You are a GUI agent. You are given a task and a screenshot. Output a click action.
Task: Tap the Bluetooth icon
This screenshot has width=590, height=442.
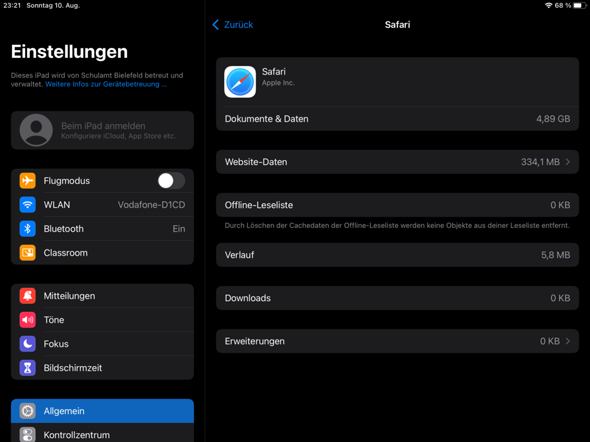(x=27, y=229)
